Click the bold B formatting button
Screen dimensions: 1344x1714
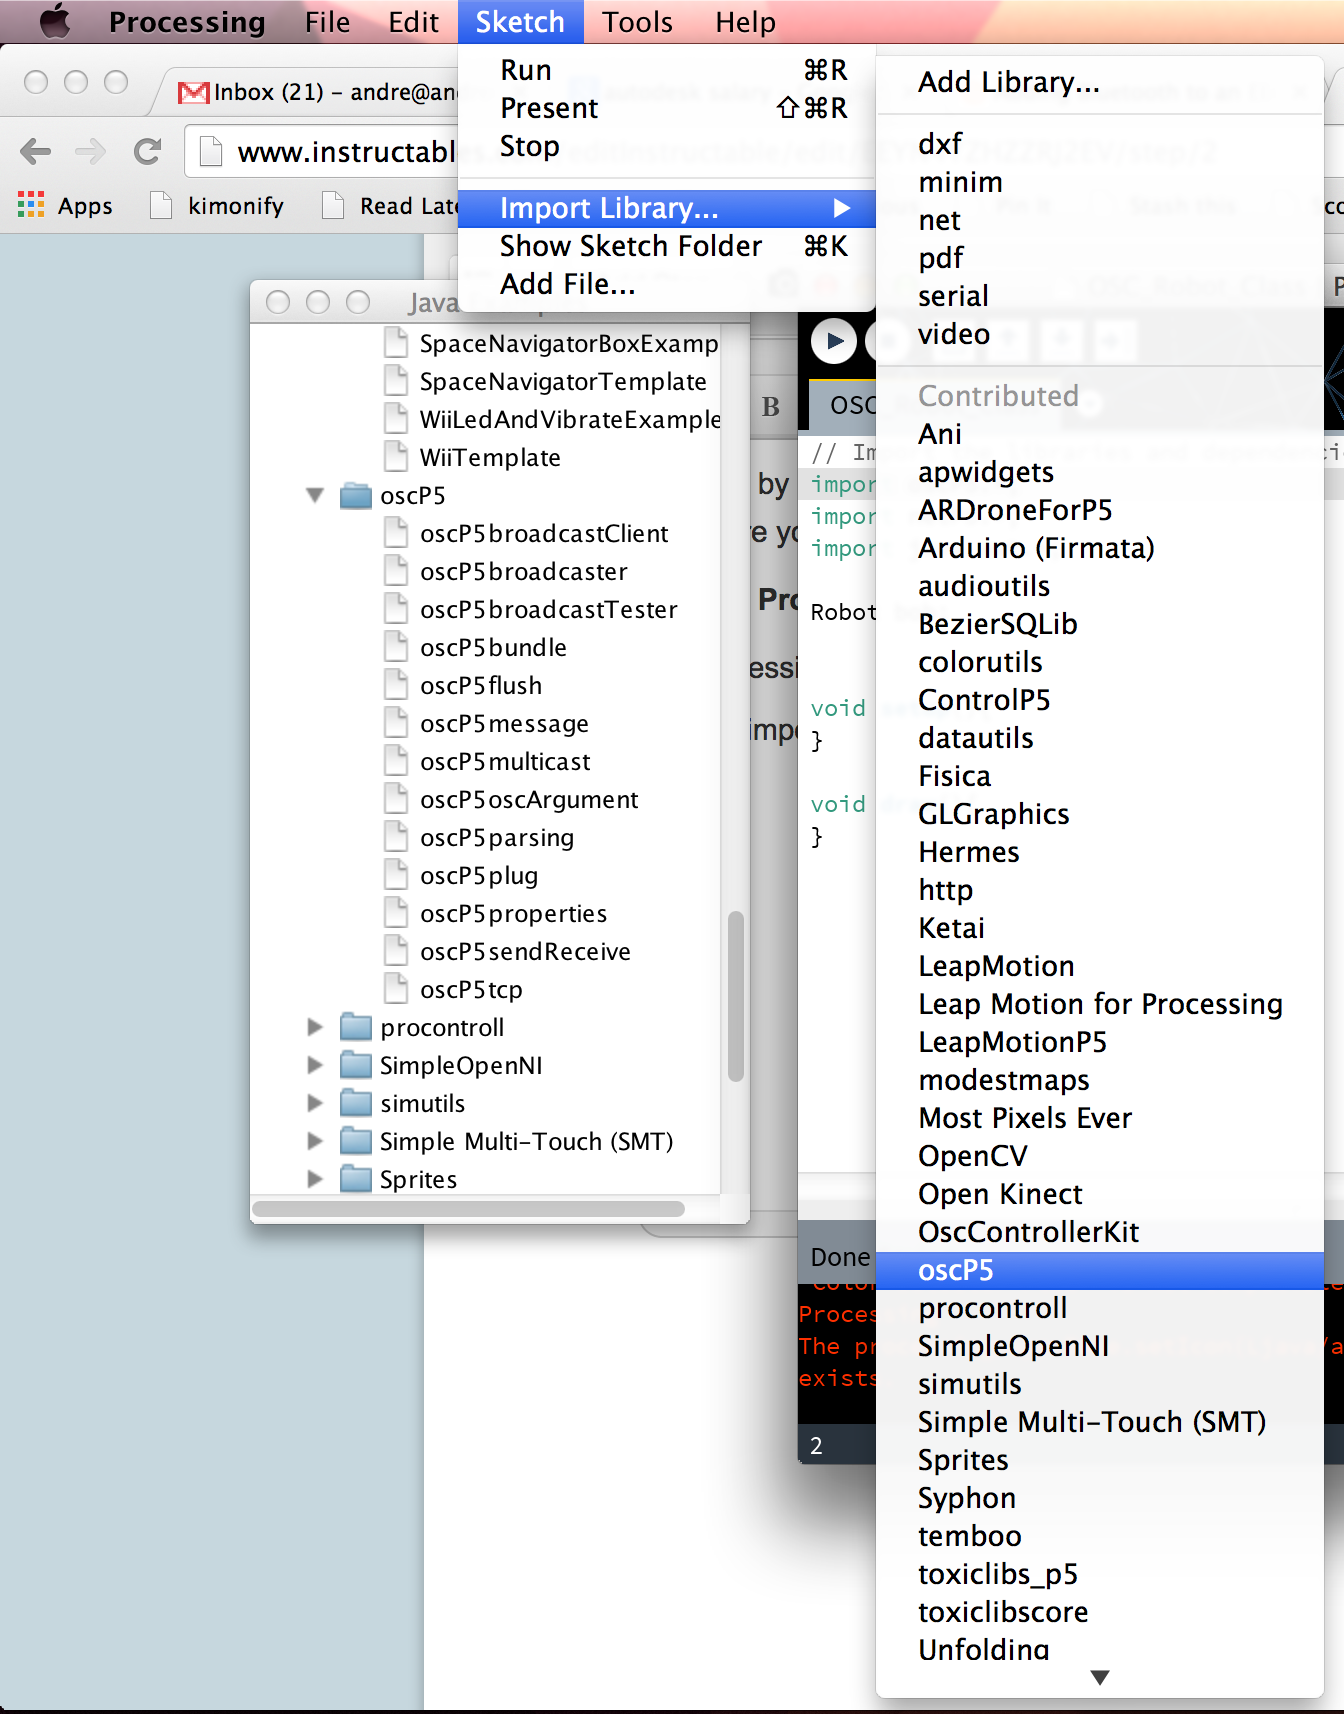tap(771, 407)
